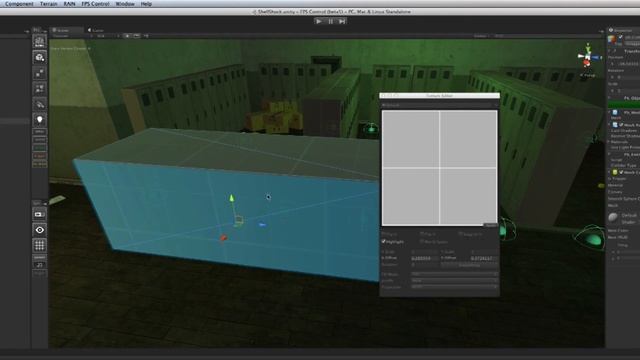Toggle the Swap U/V checkbox
This screenshot has height=360, width=640.
(x=460, y=234)
